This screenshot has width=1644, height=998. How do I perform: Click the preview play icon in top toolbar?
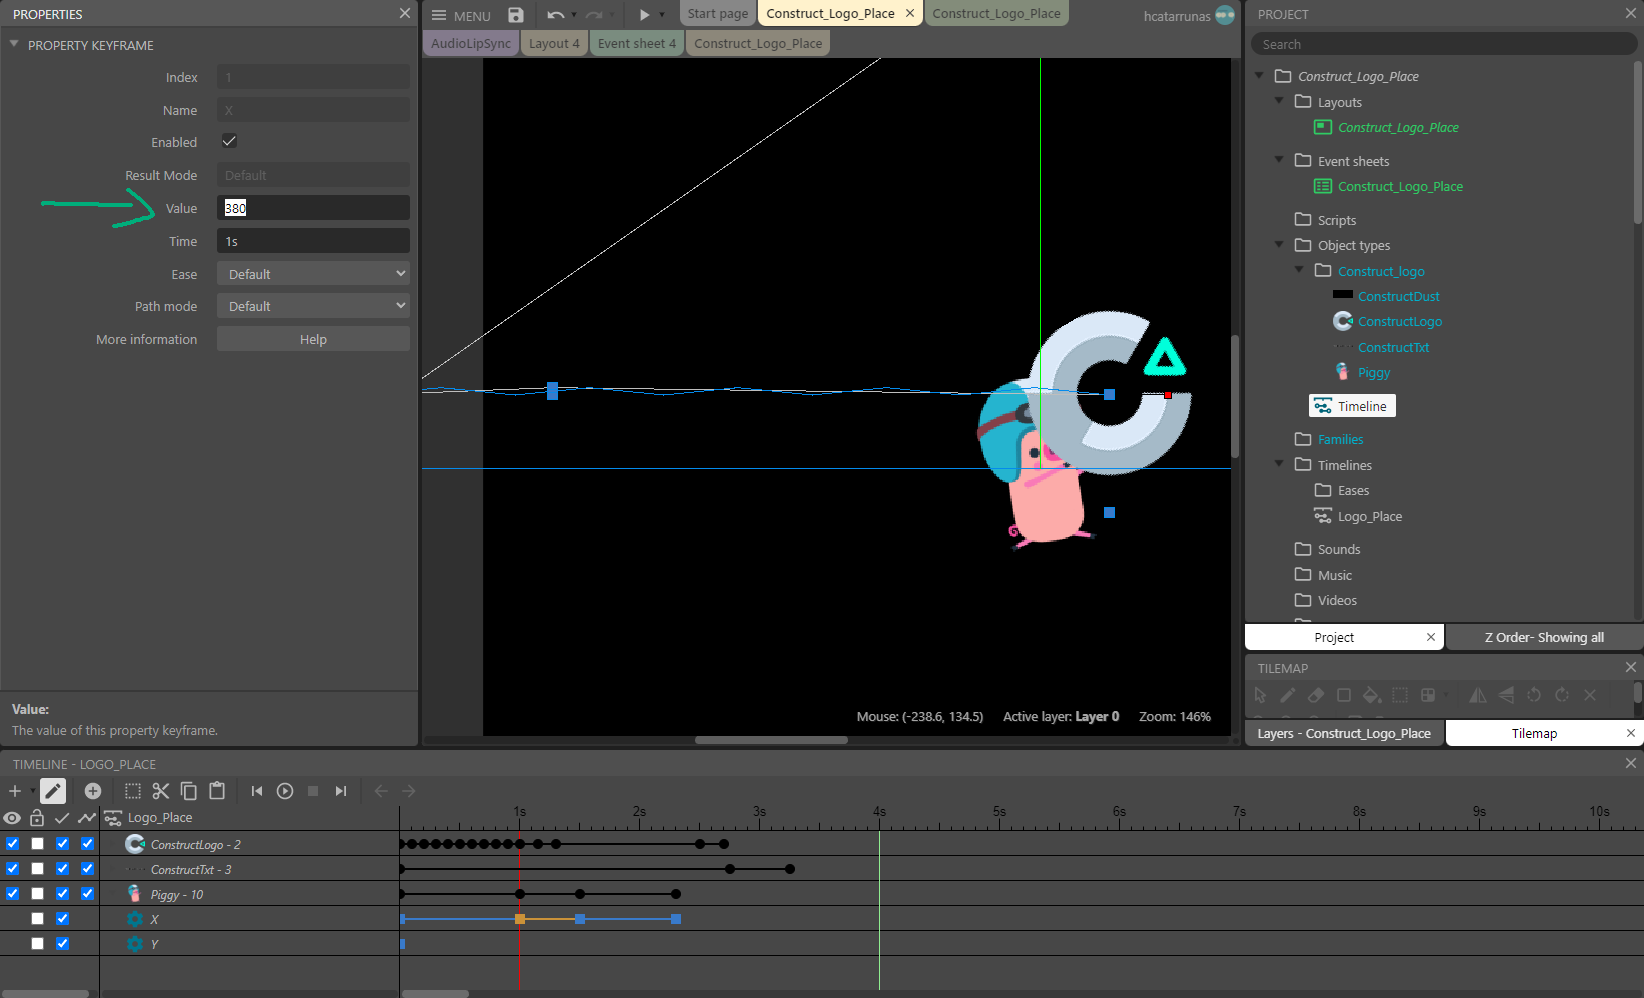[645, 15]
